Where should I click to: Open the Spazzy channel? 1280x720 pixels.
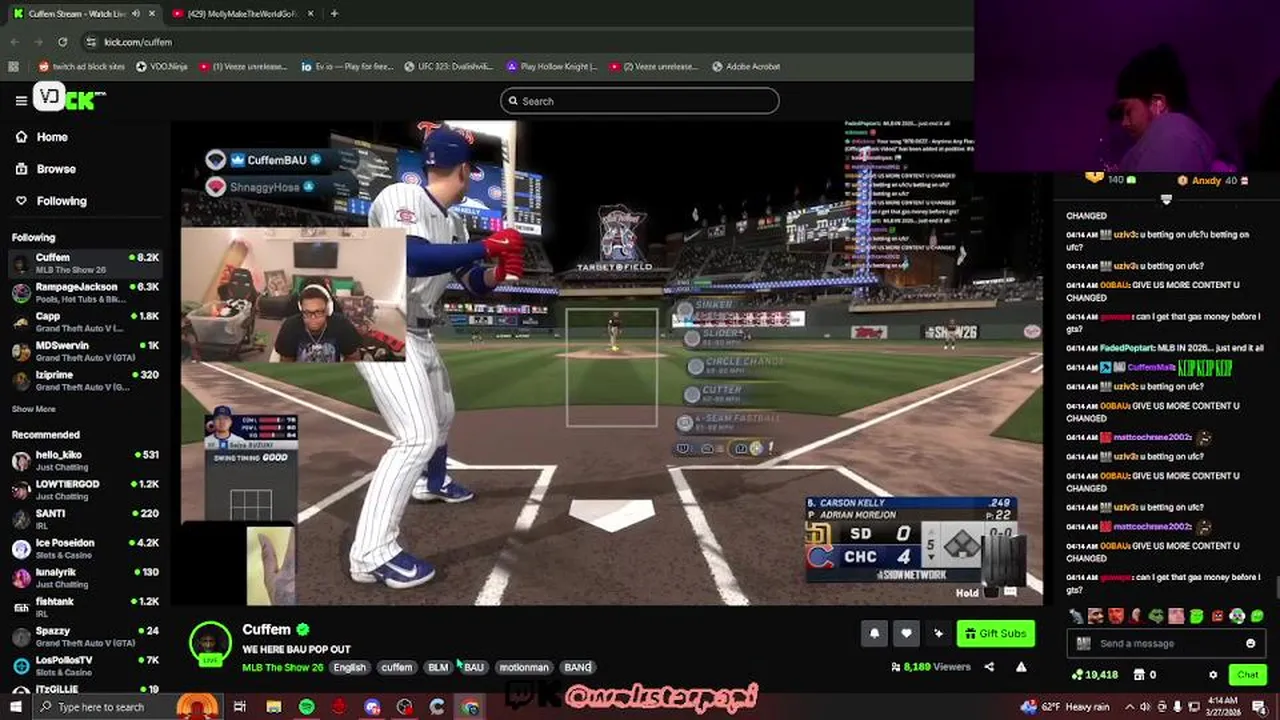coord(85,636)
